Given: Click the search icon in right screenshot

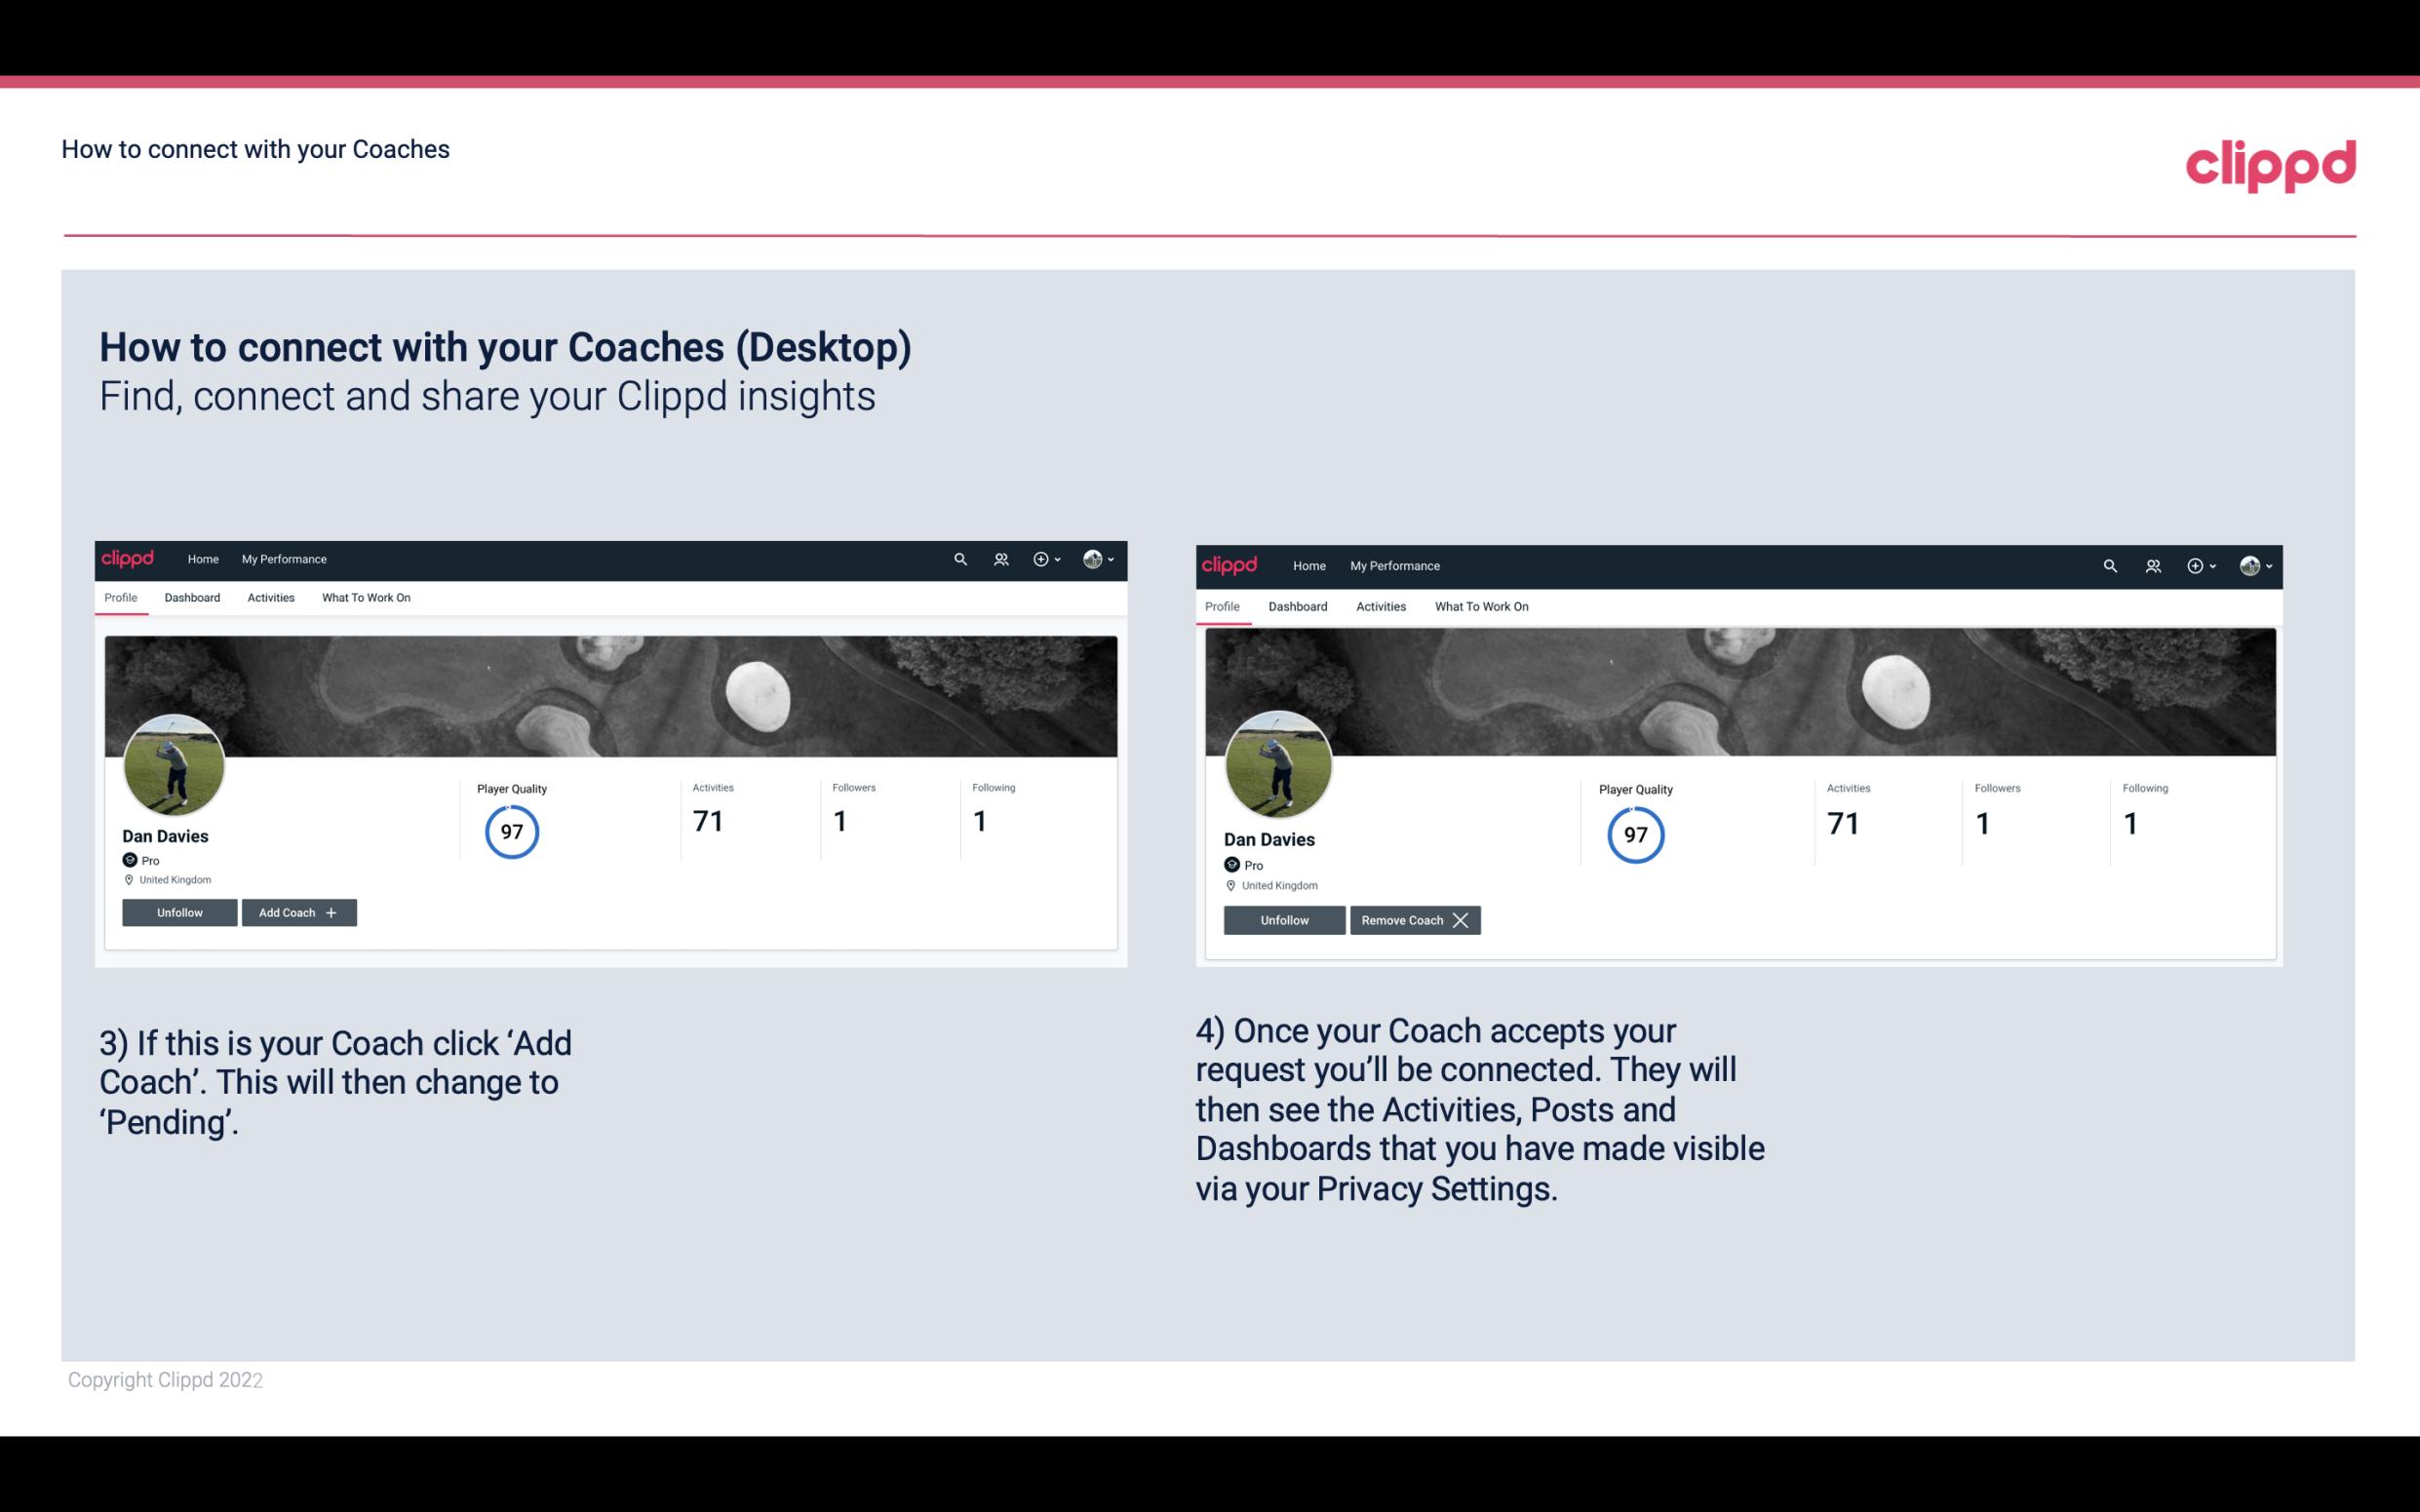Looking at the screenshot, I should click(2110, 566).
